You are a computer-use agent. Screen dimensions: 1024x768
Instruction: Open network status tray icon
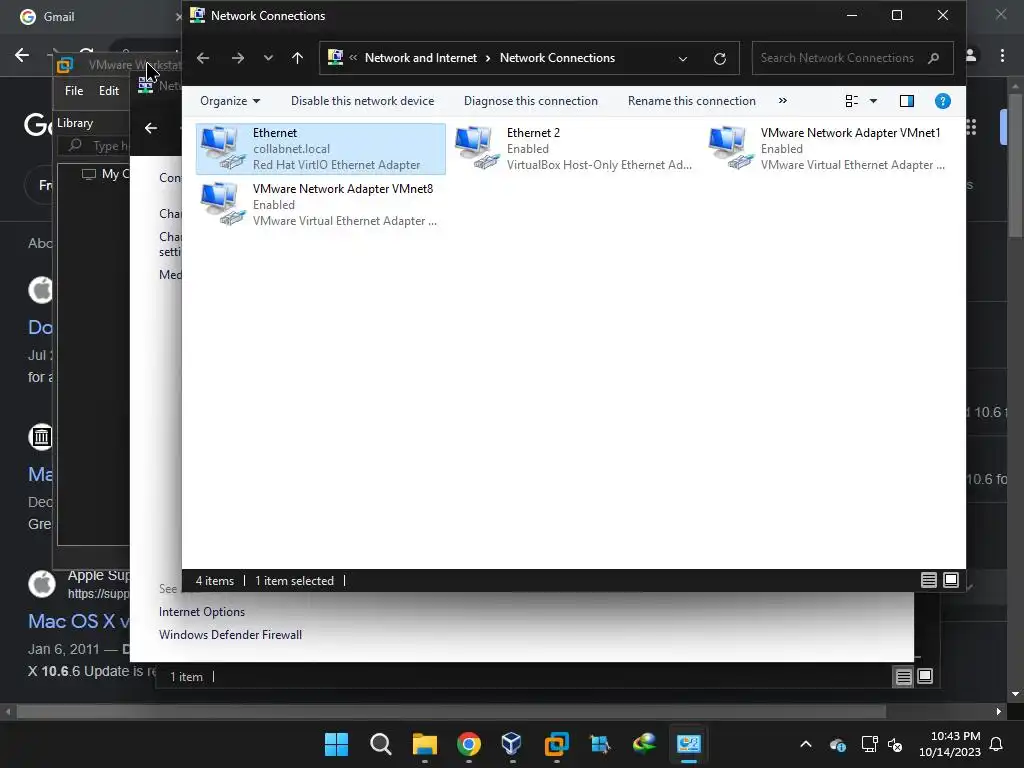point(869,744)
